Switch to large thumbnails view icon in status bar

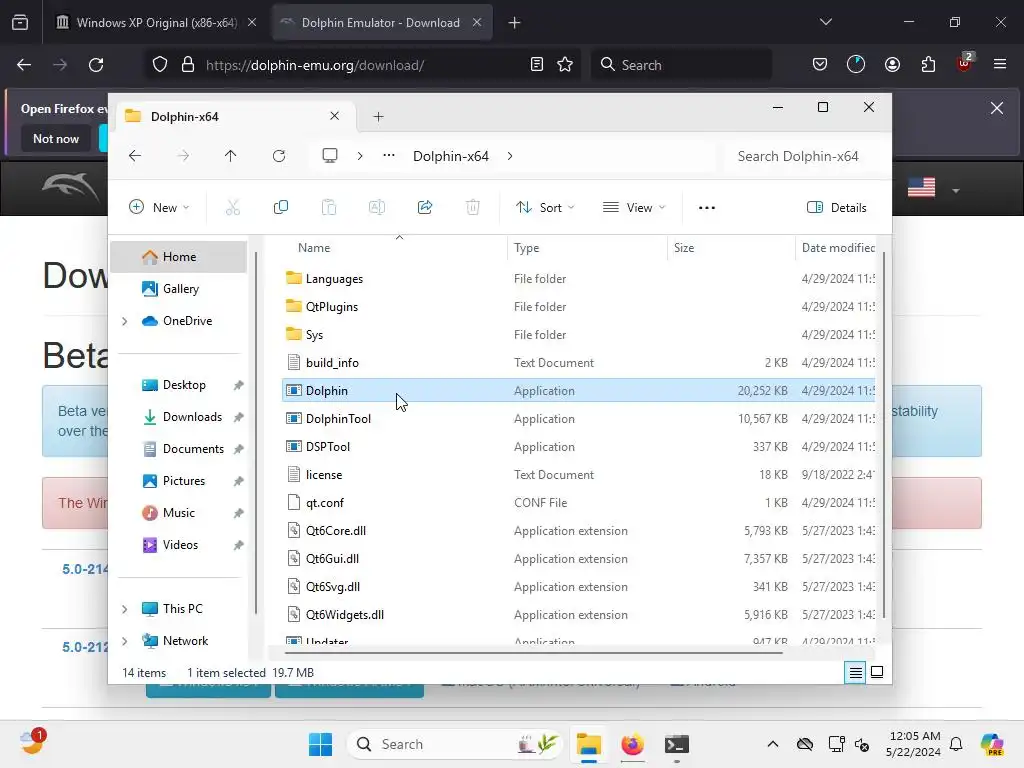[x=877, y=672]
